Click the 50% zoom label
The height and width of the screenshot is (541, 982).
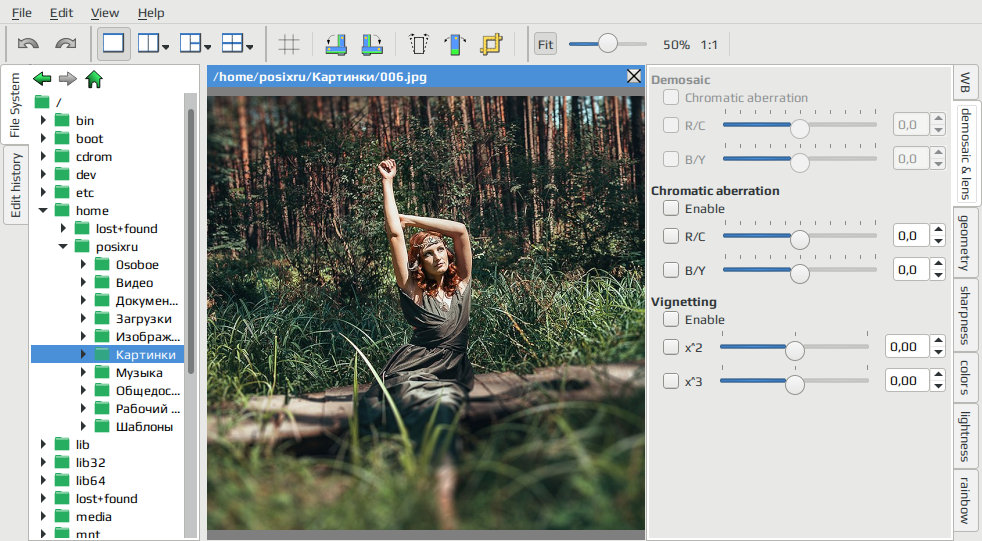coord(676,44)
